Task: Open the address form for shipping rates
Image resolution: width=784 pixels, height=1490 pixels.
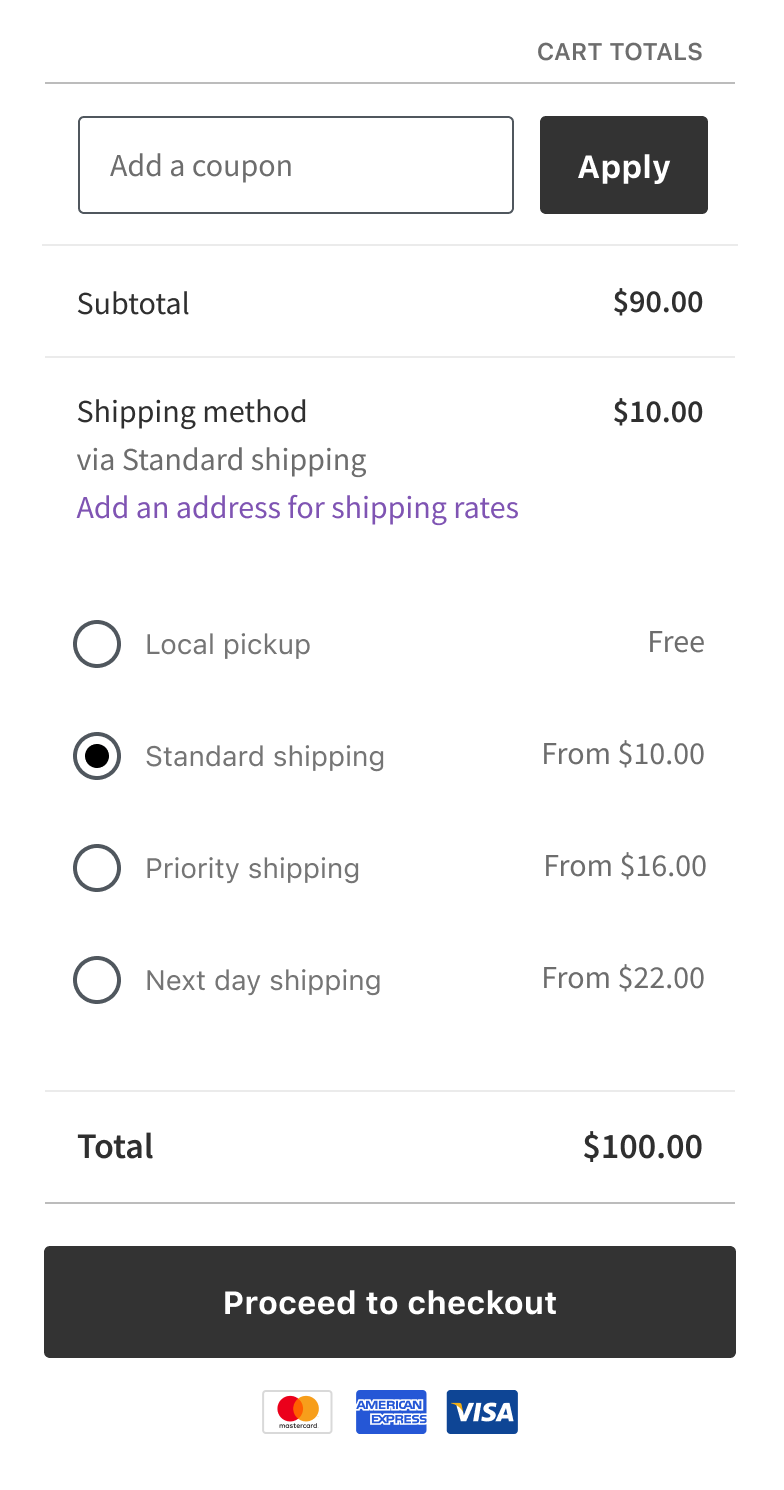Action: pos(296,508)
